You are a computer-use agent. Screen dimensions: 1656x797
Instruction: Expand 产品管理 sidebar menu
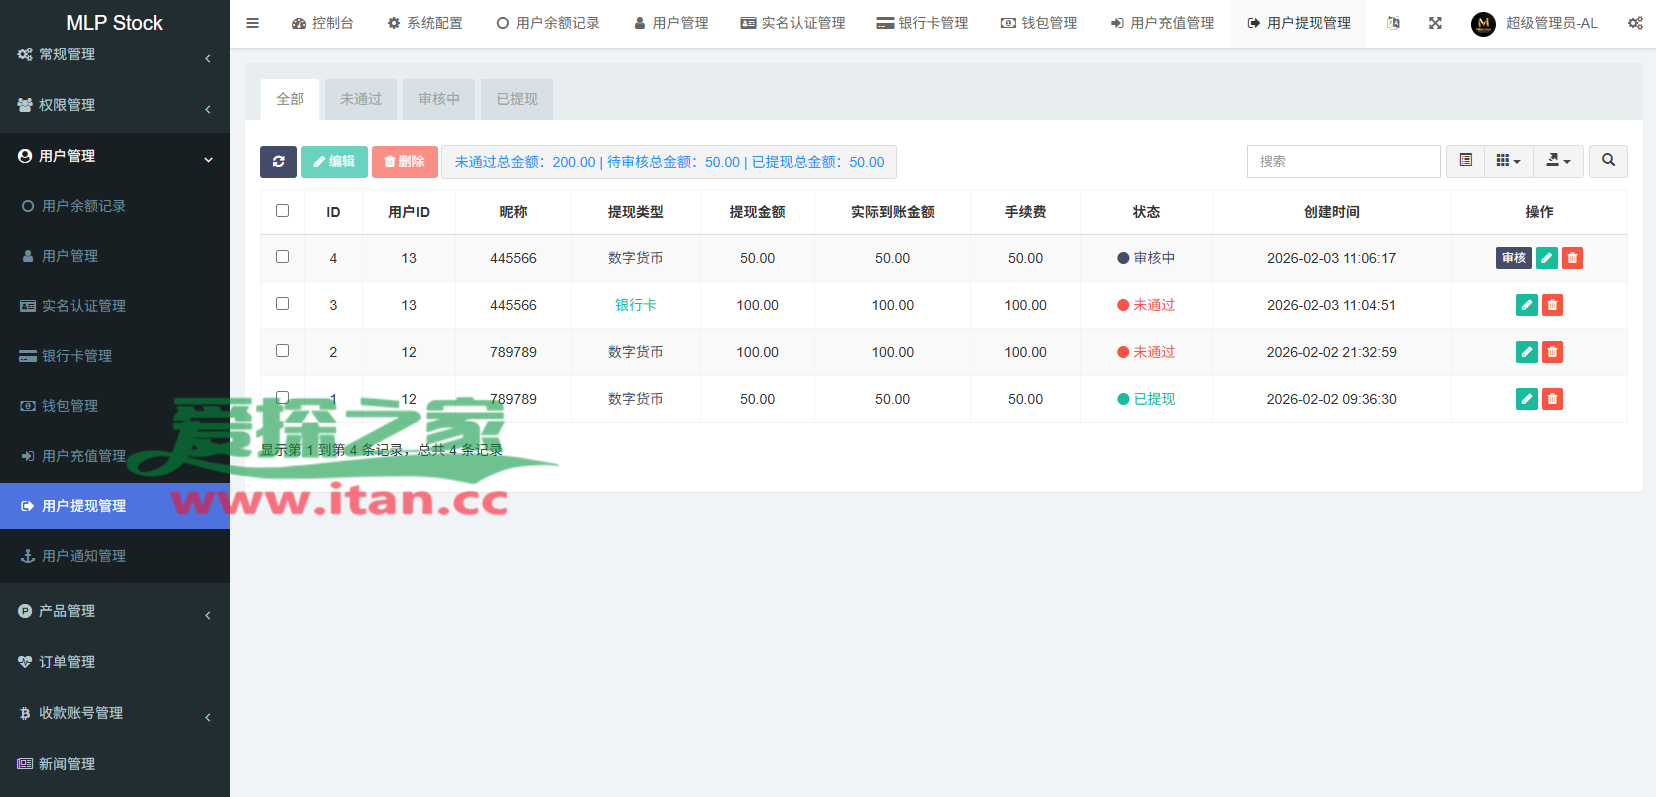pyautogui.click(x=115, y=611)
